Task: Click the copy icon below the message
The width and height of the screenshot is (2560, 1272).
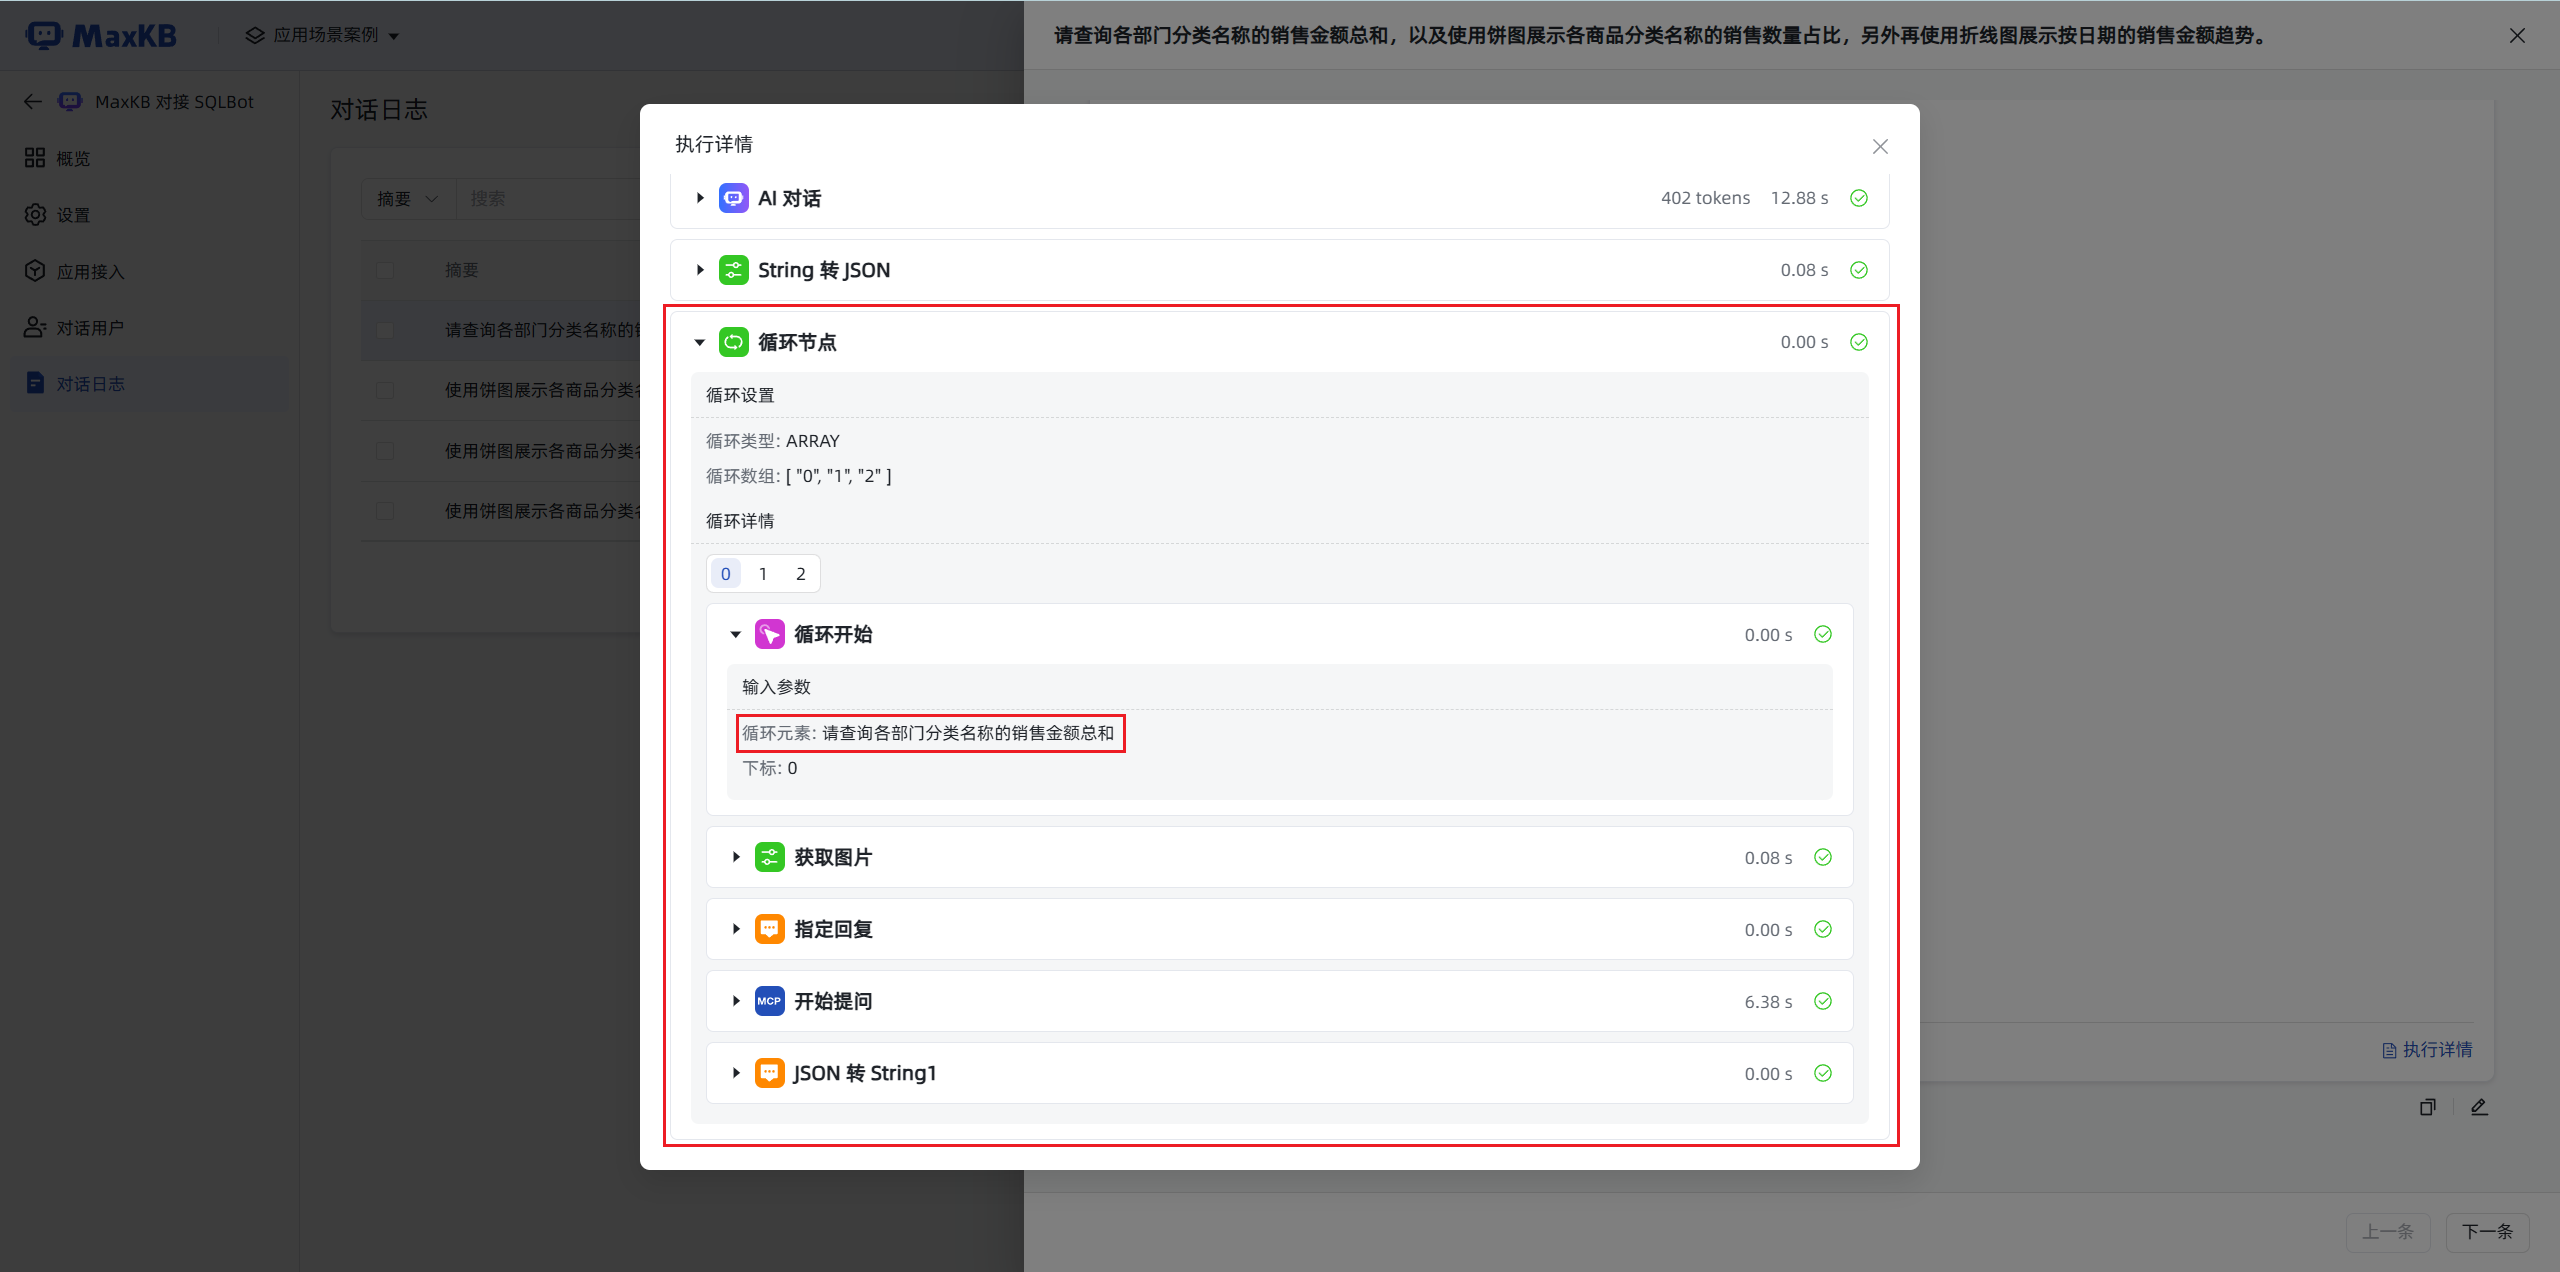Action: pyautogui.click(x=2427, y=1107)
